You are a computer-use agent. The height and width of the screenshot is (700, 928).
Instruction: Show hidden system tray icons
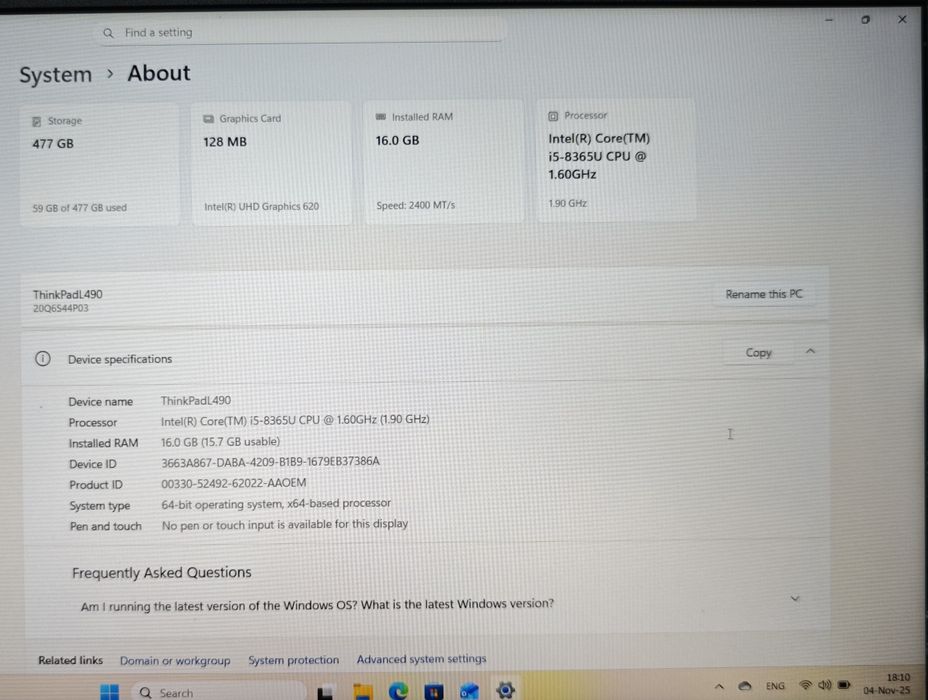(719, 686)
